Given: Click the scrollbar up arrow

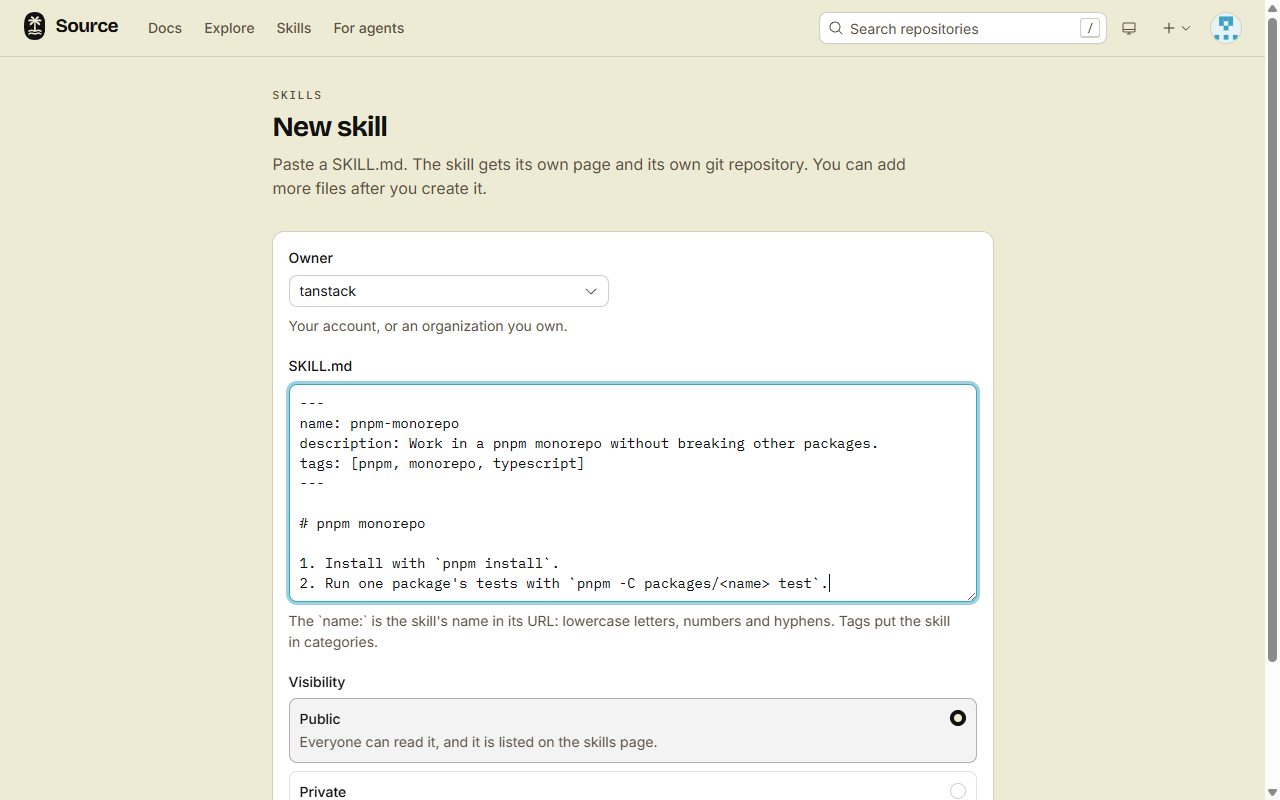Looking at the screenshot, I should click(x=1272, y=7).
